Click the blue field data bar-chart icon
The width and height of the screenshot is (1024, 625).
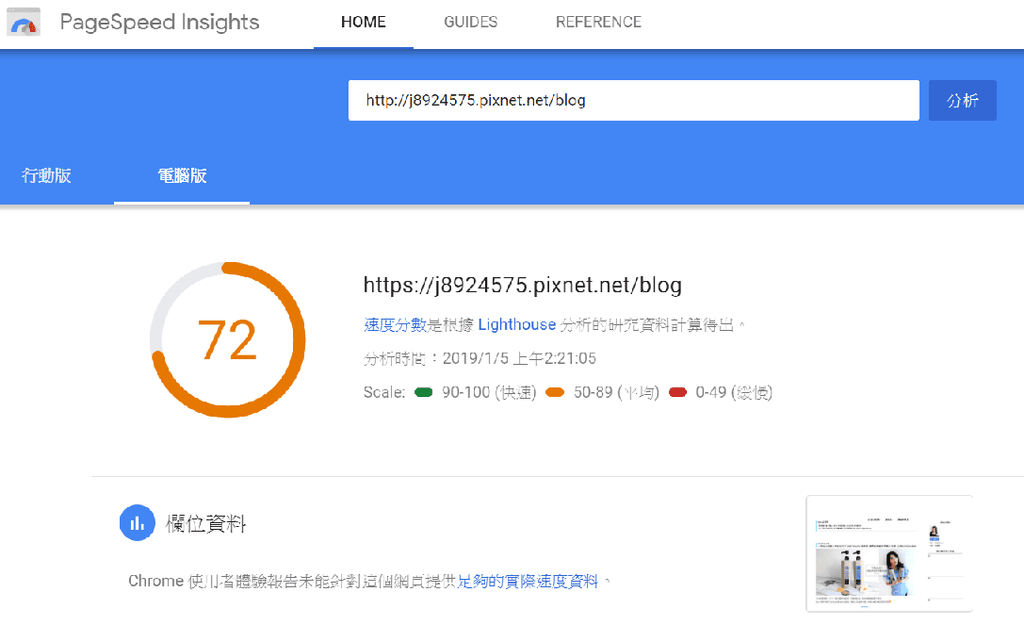pyautogui.click(x=137, y=522)
